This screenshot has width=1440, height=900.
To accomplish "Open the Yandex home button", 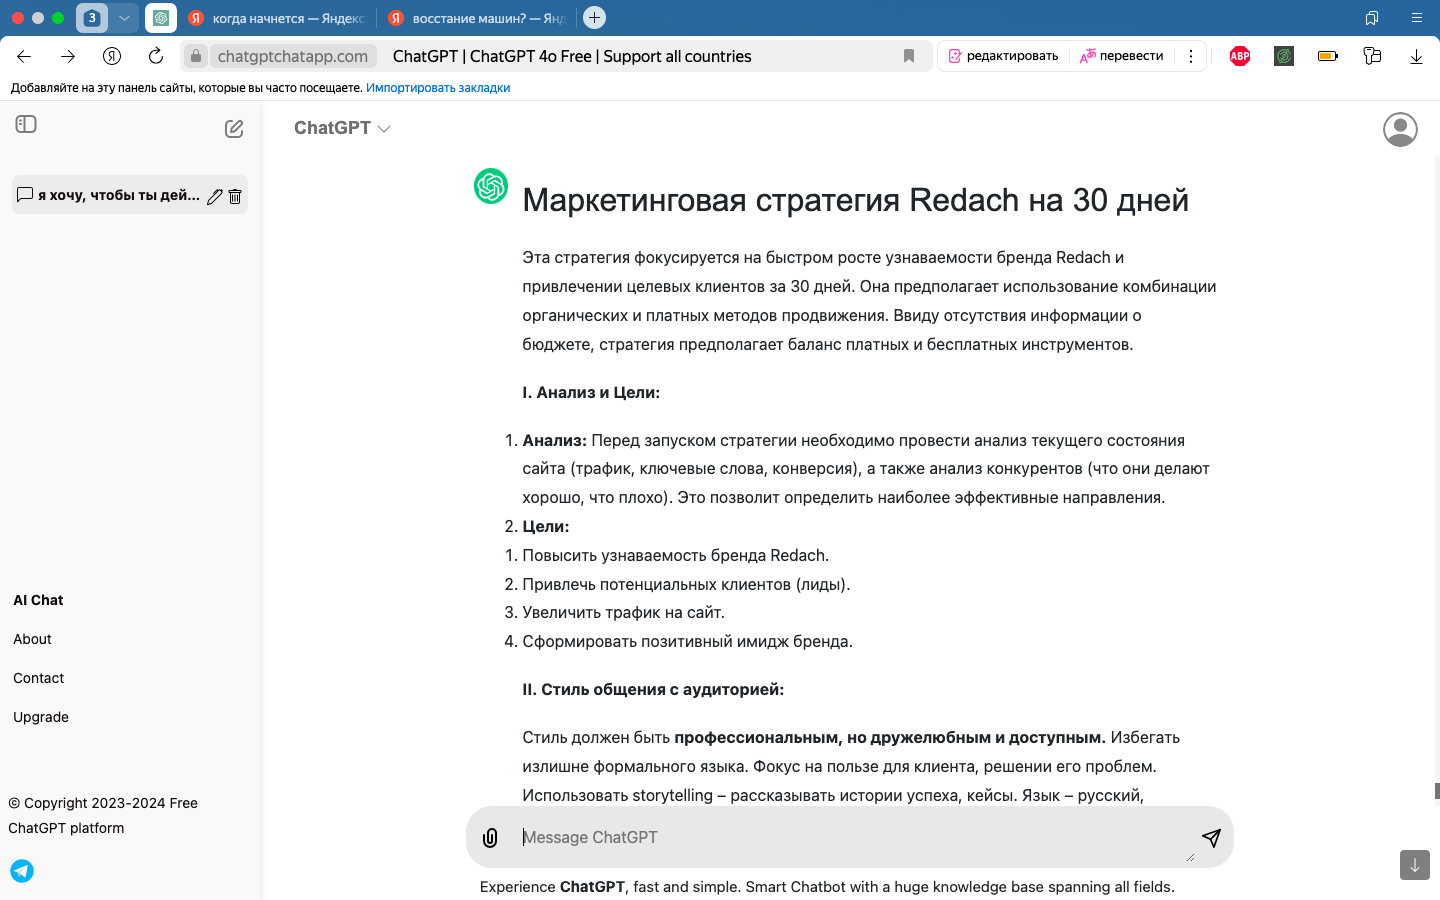I will (112, 56).
